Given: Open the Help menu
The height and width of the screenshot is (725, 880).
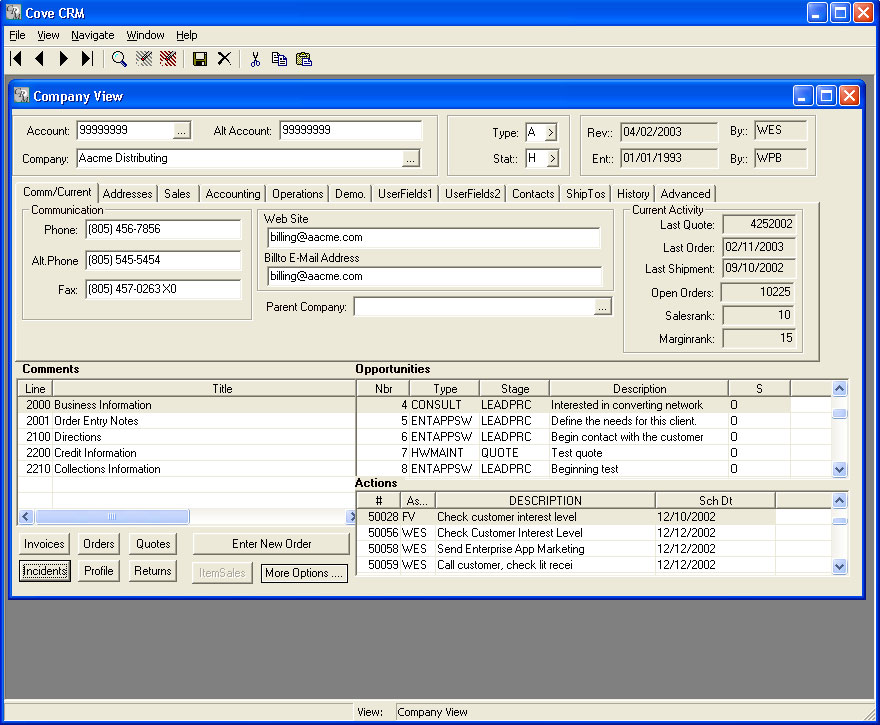Looking at the screenshot, I should (x=187, y=35).
